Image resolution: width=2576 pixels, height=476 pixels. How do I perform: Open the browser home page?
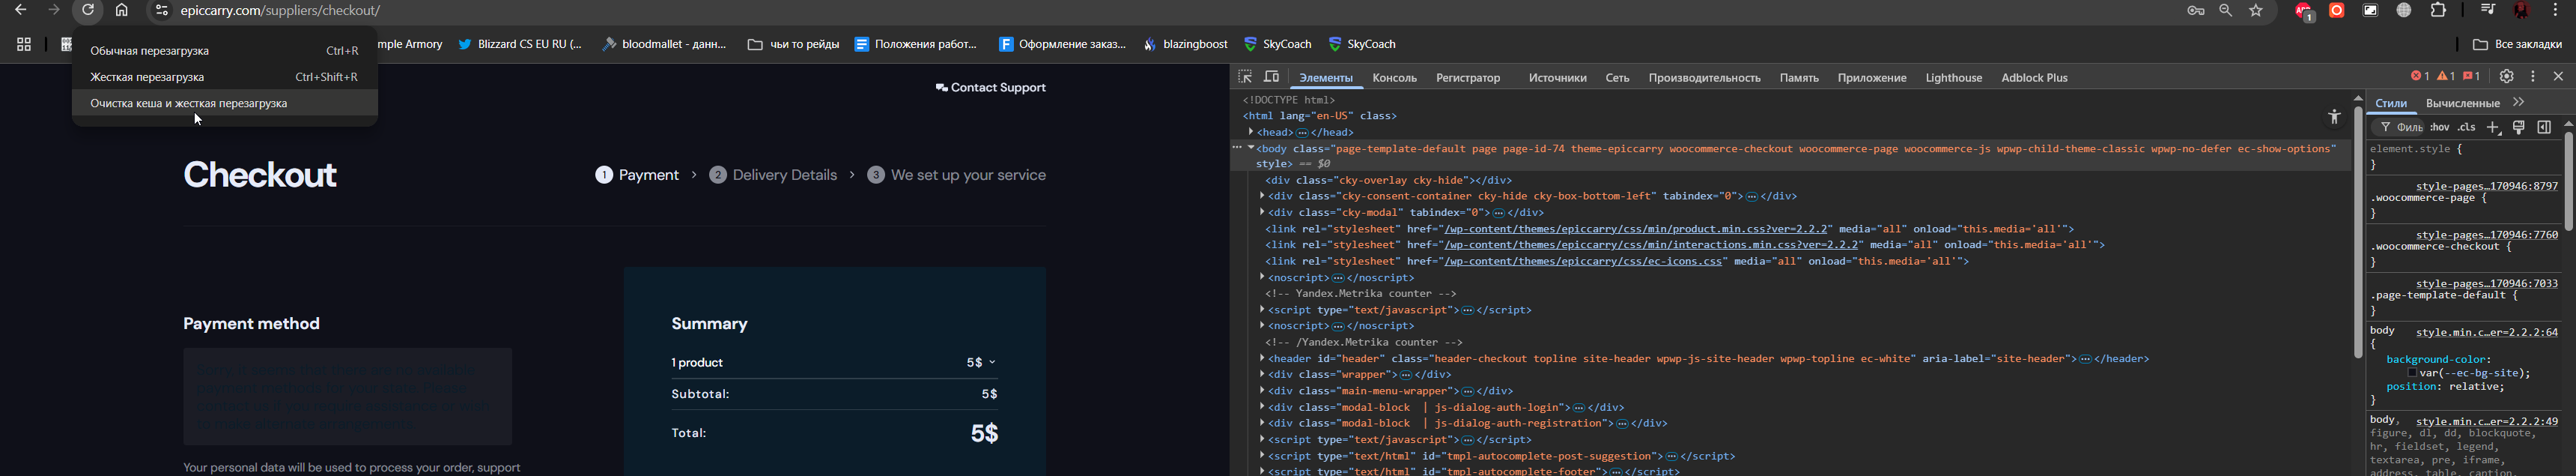(x=122, y=11)
